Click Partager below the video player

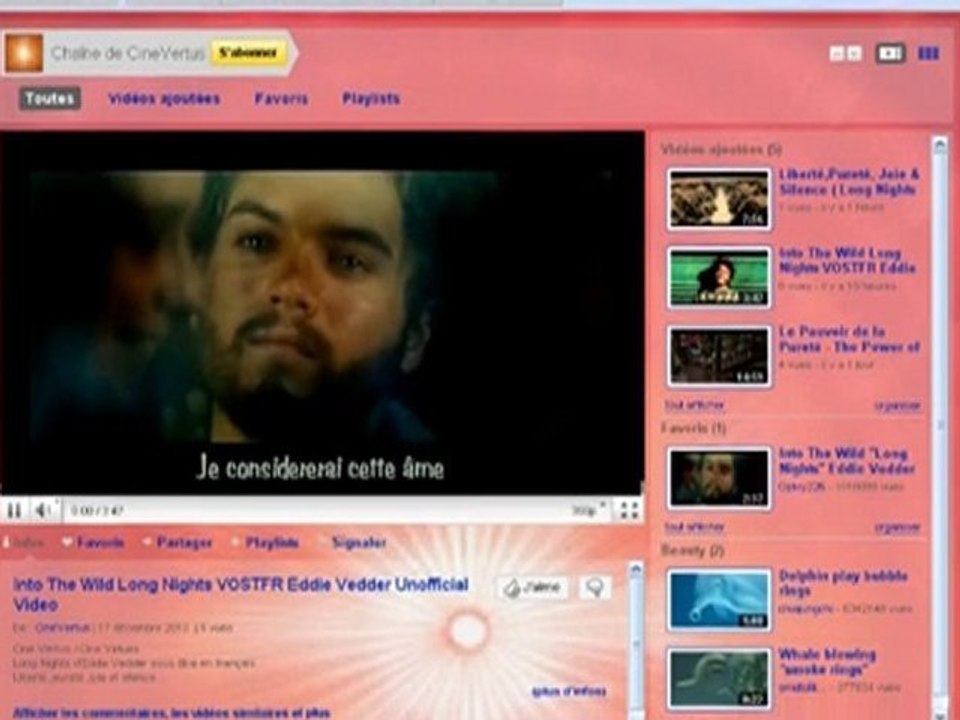point(178,542)
